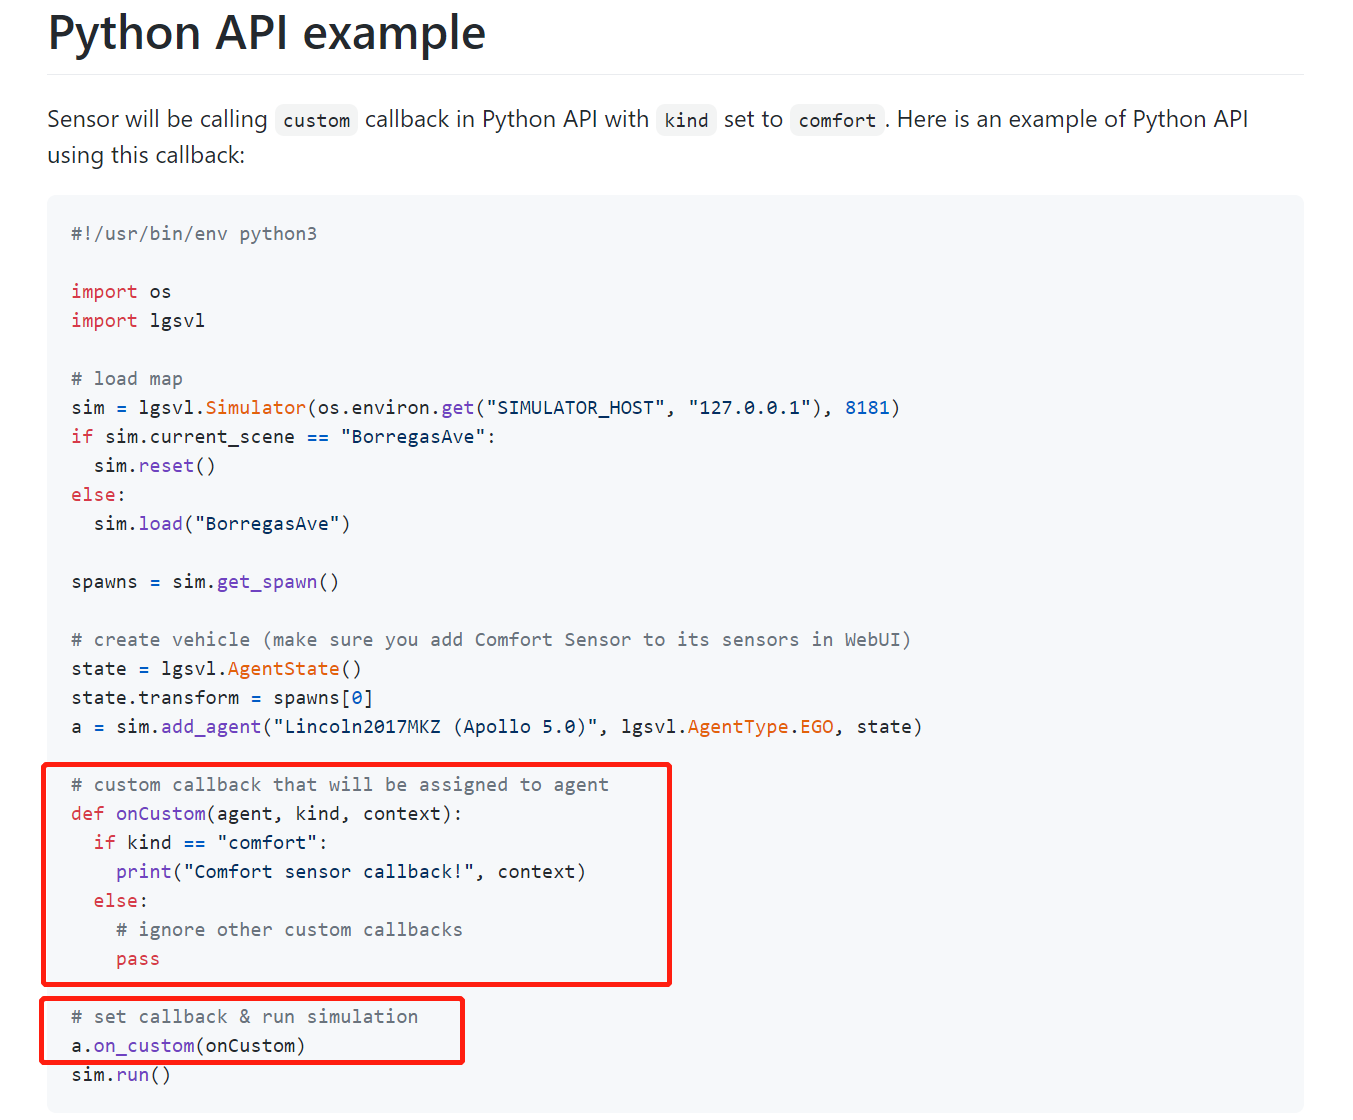Click the inline code badge labeled custom
The image size is (1353, 1120).
point(316,120)
